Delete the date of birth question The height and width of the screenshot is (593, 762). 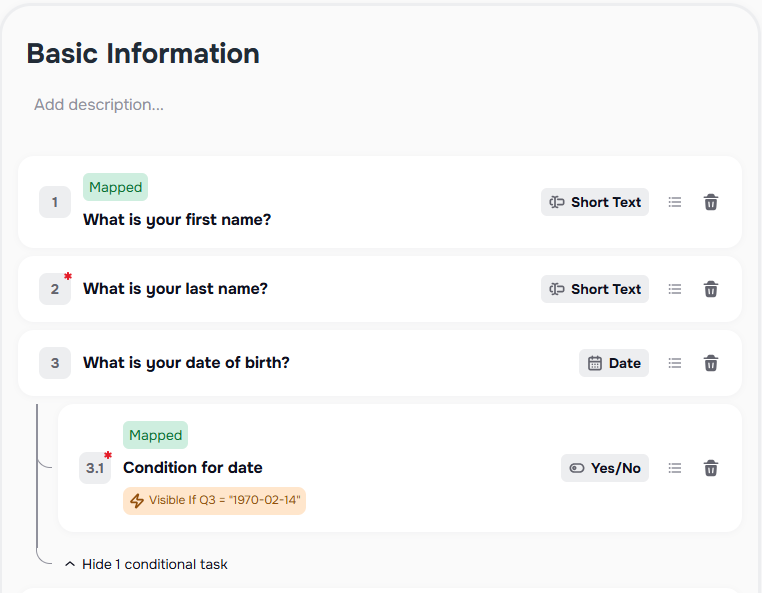[x=710, y=363]
